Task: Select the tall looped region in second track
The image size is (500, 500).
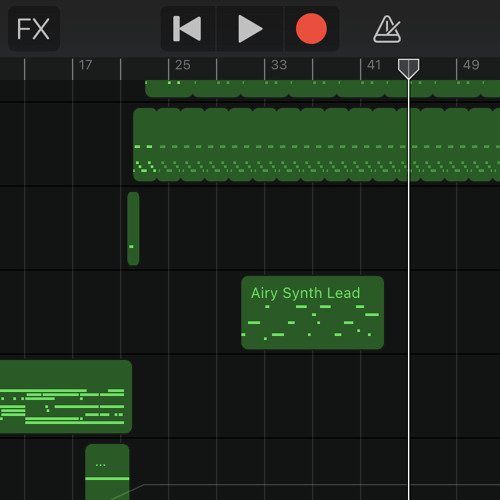Action: click(x=316, y=144)
